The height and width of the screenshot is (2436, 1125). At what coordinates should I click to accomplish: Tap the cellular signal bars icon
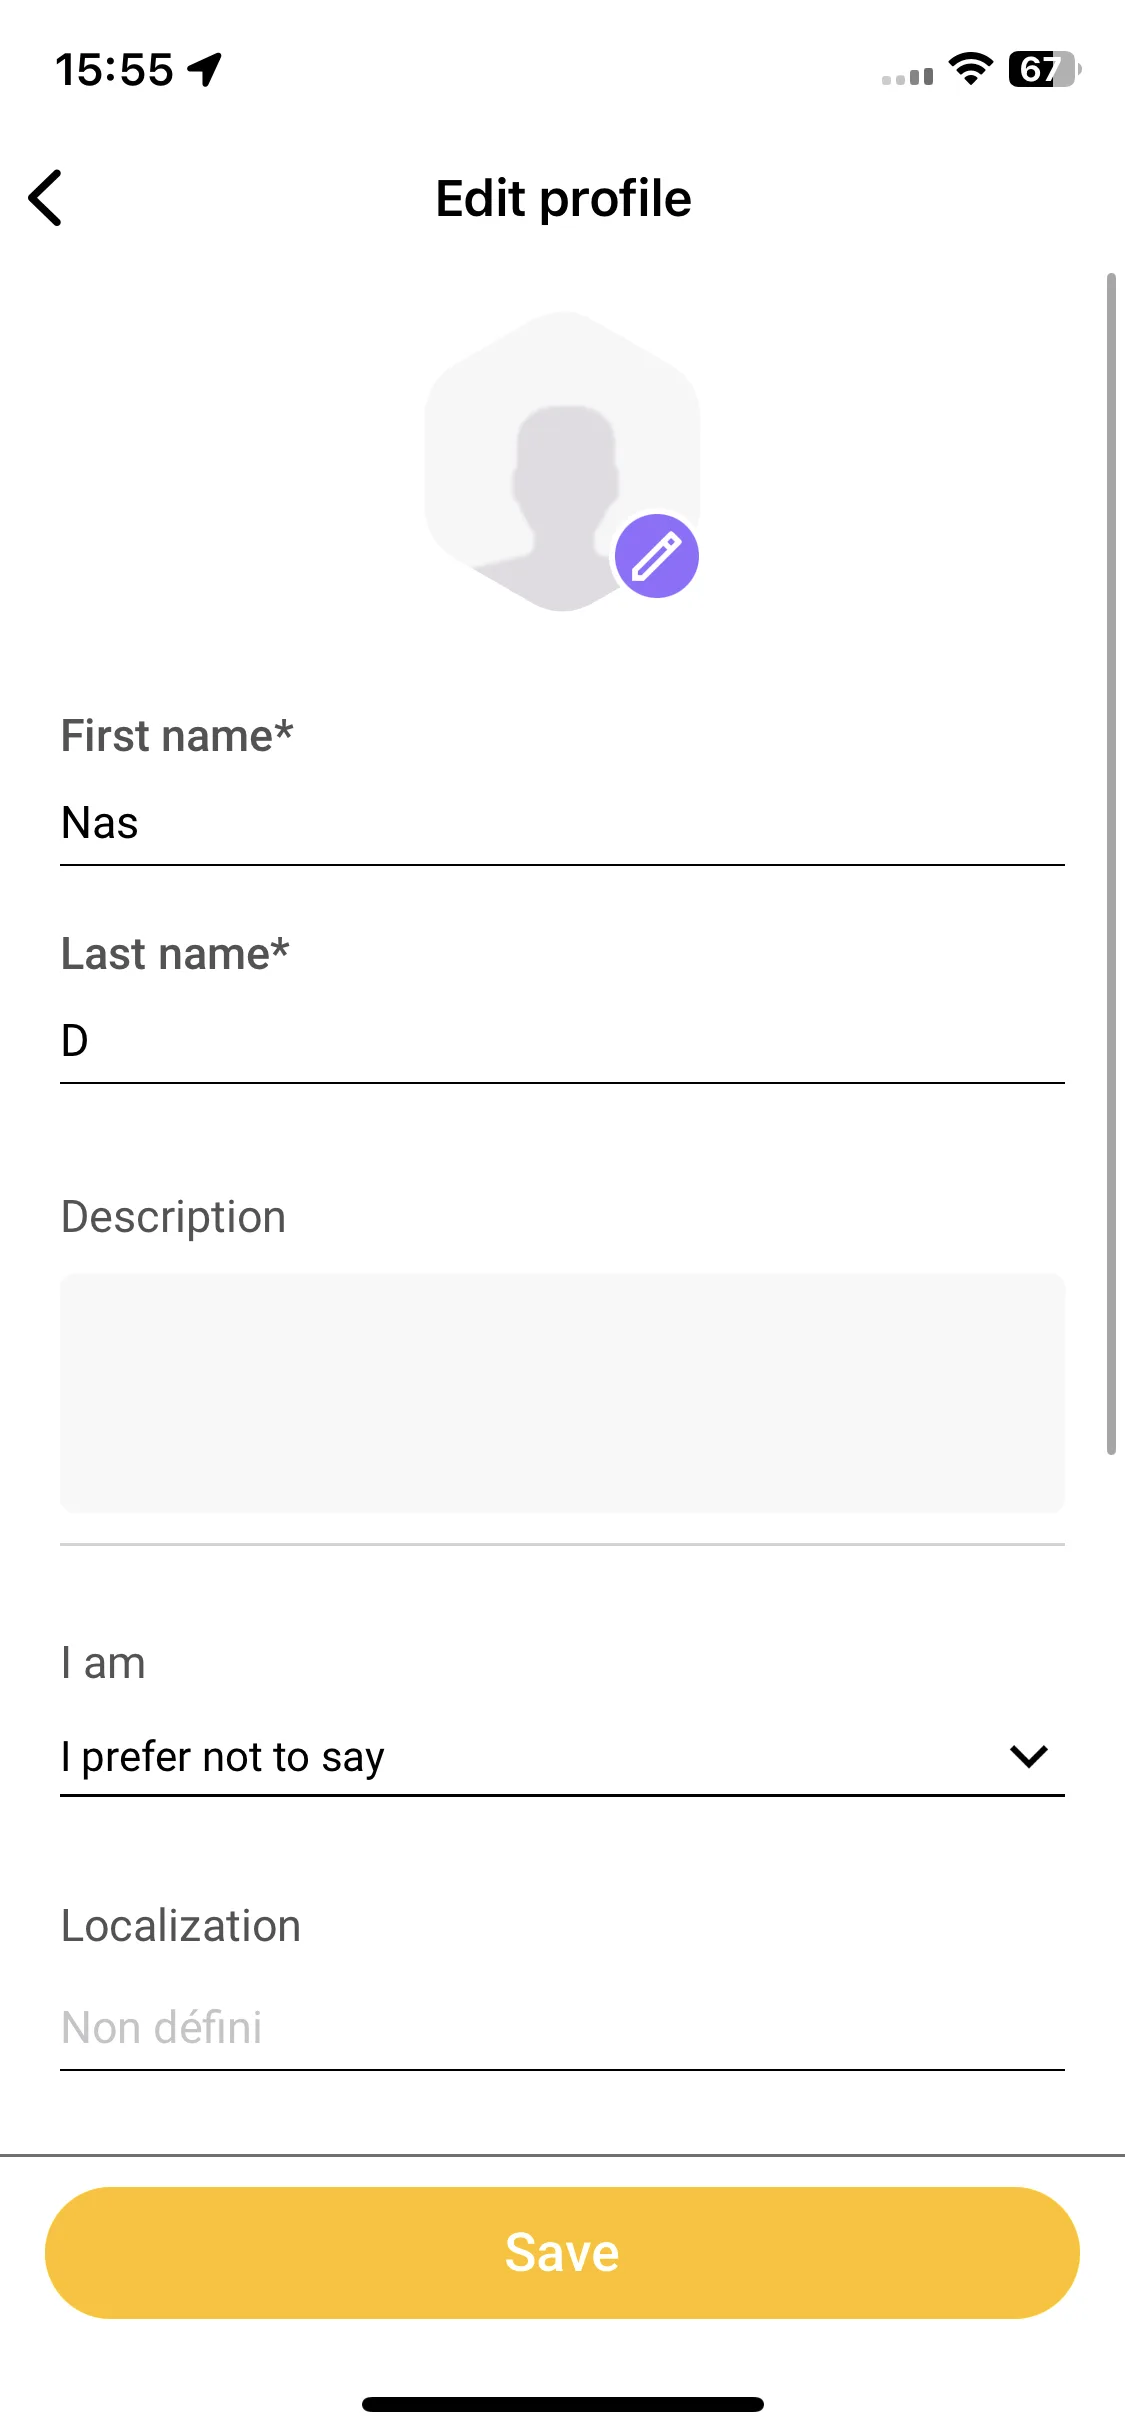(x=907, y=76)
